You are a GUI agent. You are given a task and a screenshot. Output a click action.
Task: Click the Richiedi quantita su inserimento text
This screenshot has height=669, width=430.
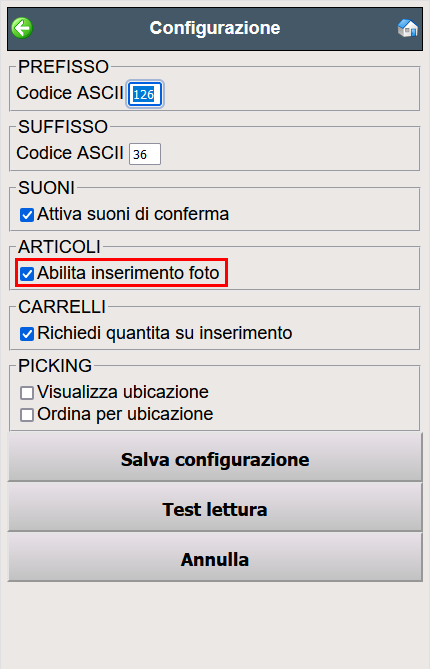pyautogui.click(x=165, y=333)
